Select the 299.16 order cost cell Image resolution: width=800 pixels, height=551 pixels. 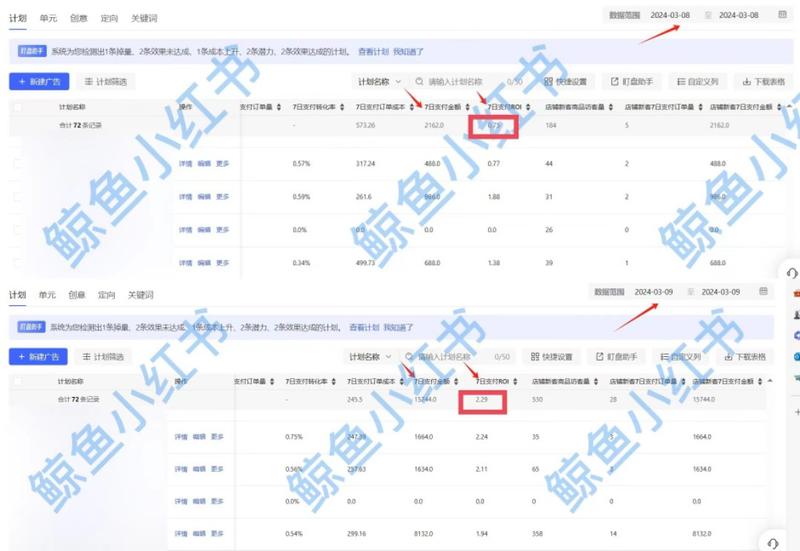[x=356, y=534]
